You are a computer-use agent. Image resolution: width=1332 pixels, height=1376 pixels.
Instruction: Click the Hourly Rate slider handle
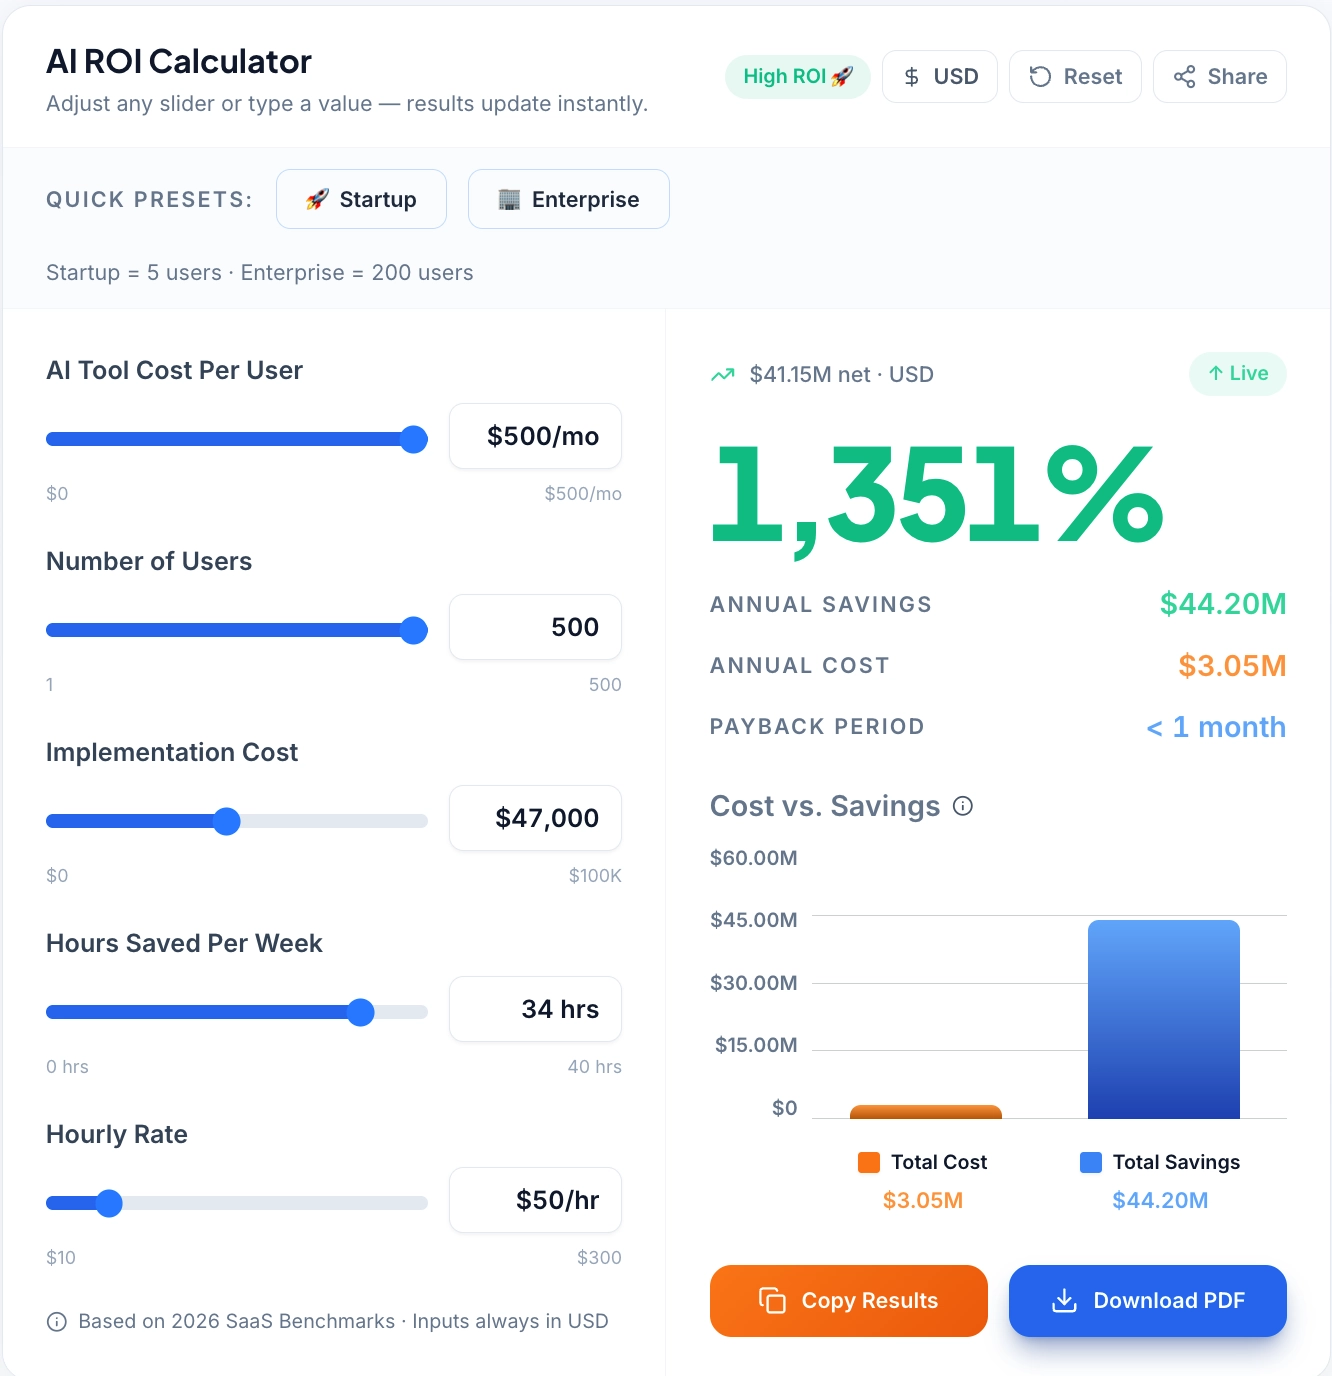coord(109,1203)
